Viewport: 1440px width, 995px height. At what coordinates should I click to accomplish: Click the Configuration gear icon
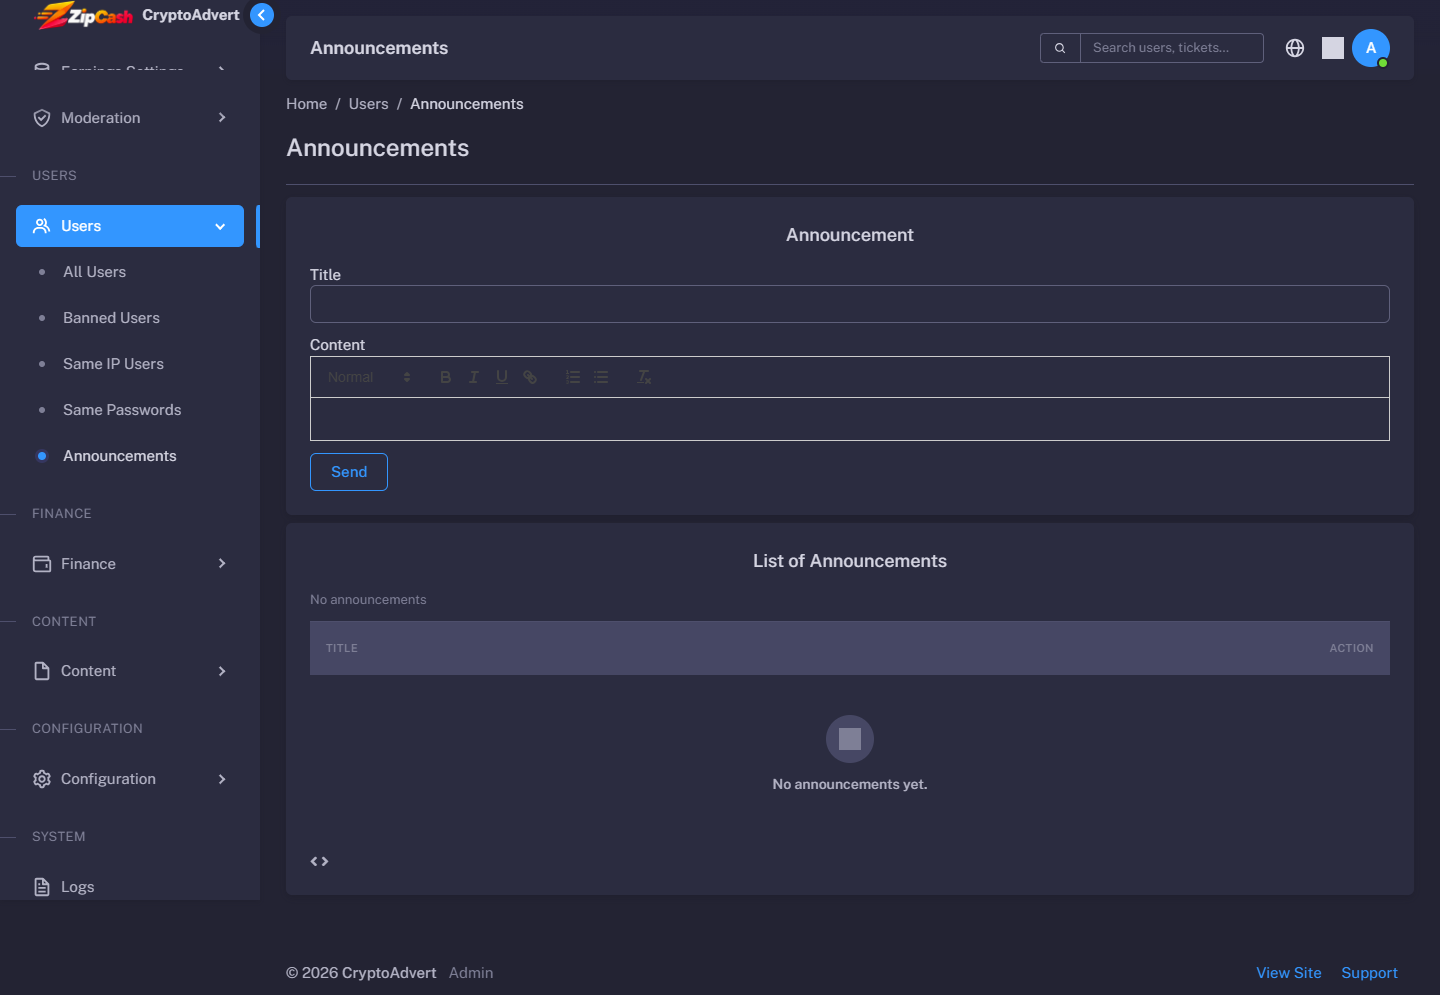(x=42, y=779)
